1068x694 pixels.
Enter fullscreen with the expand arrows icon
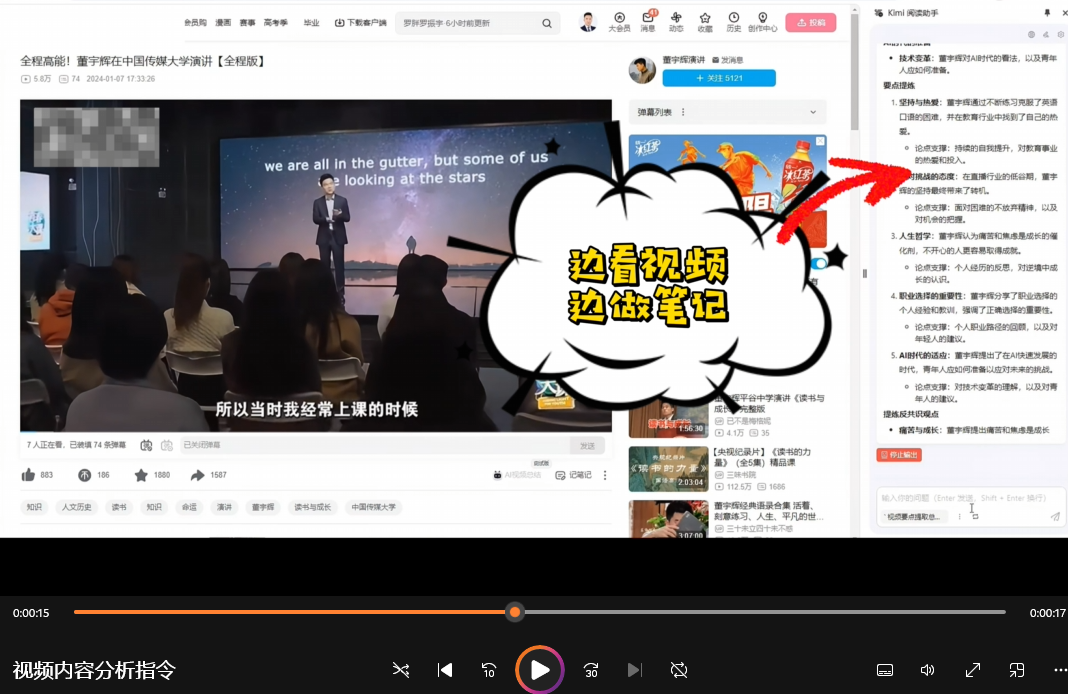coord(973,670)
